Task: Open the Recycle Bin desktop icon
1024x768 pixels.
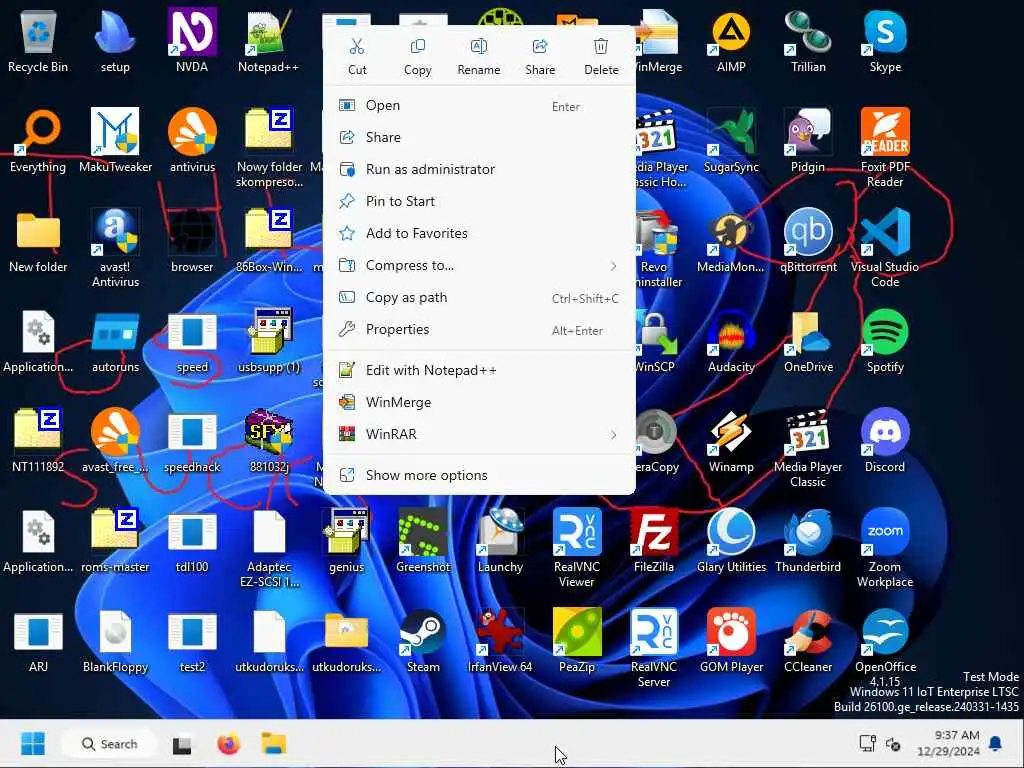Action: 38,40
